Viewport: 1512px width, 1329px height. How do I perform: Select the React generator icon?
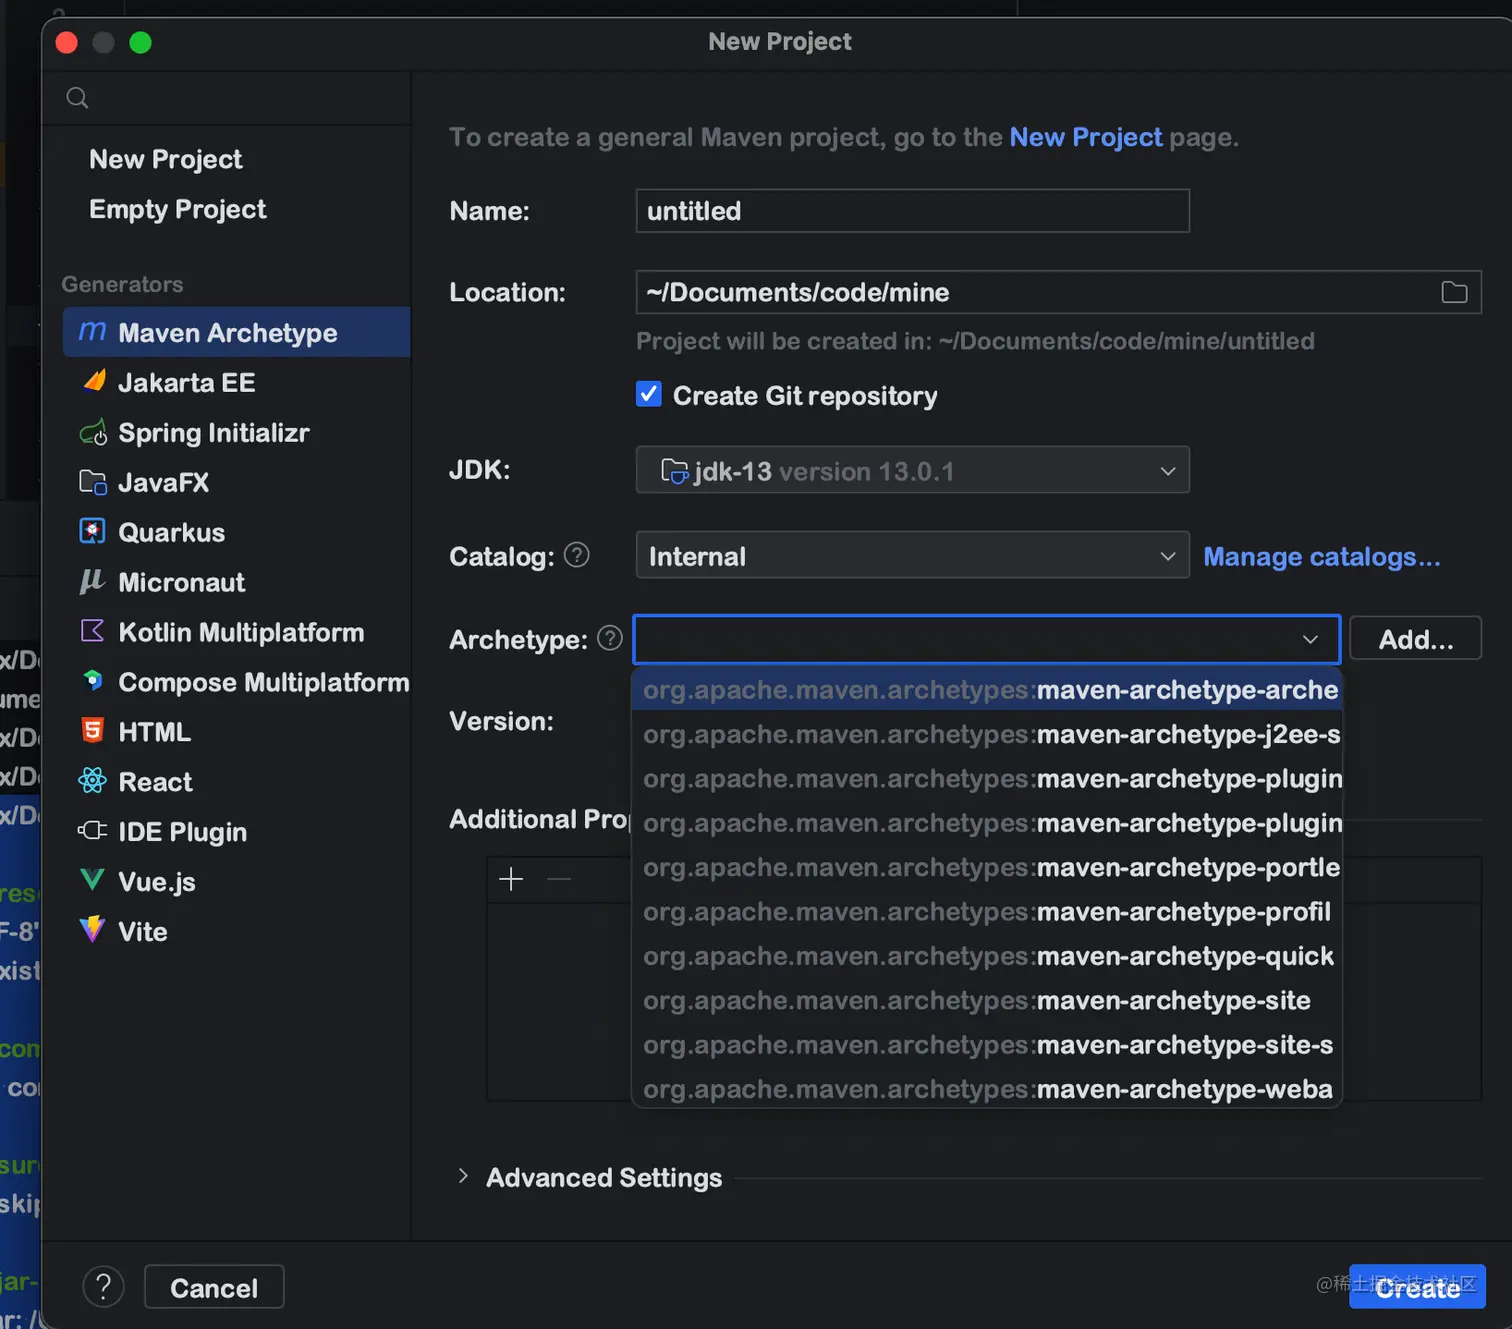click(92, 781)
